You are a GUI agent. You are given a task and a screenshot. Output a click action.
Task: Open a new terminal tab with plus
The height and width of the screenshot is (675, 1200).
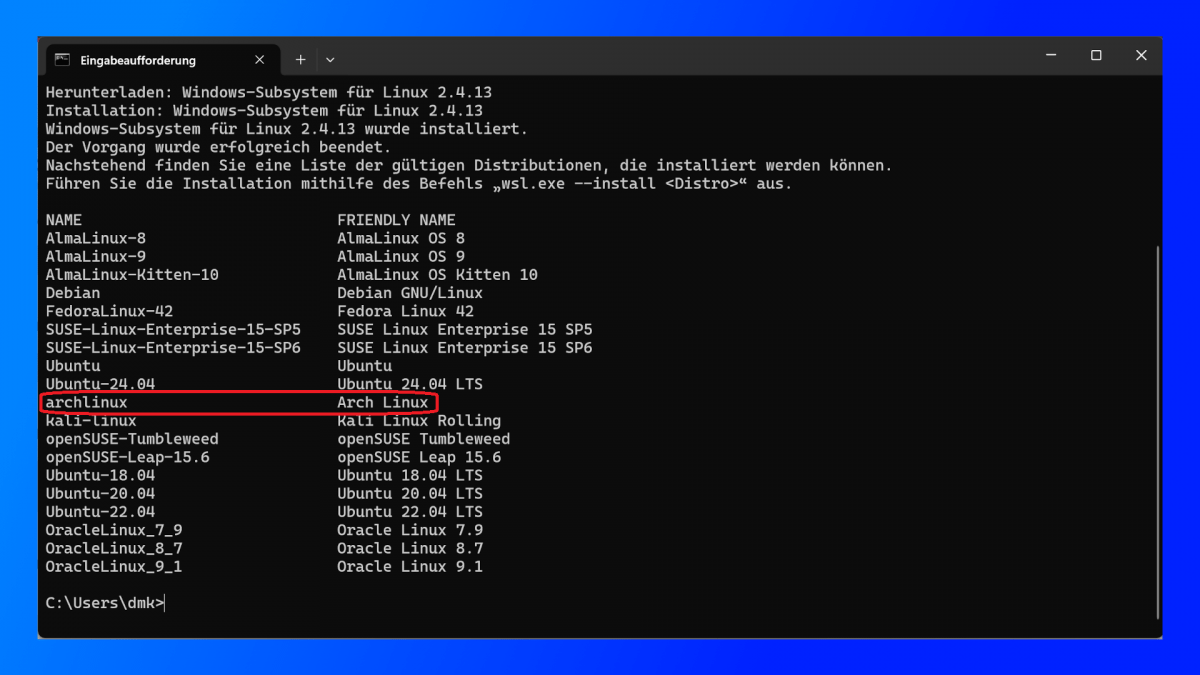click(300, 60)
